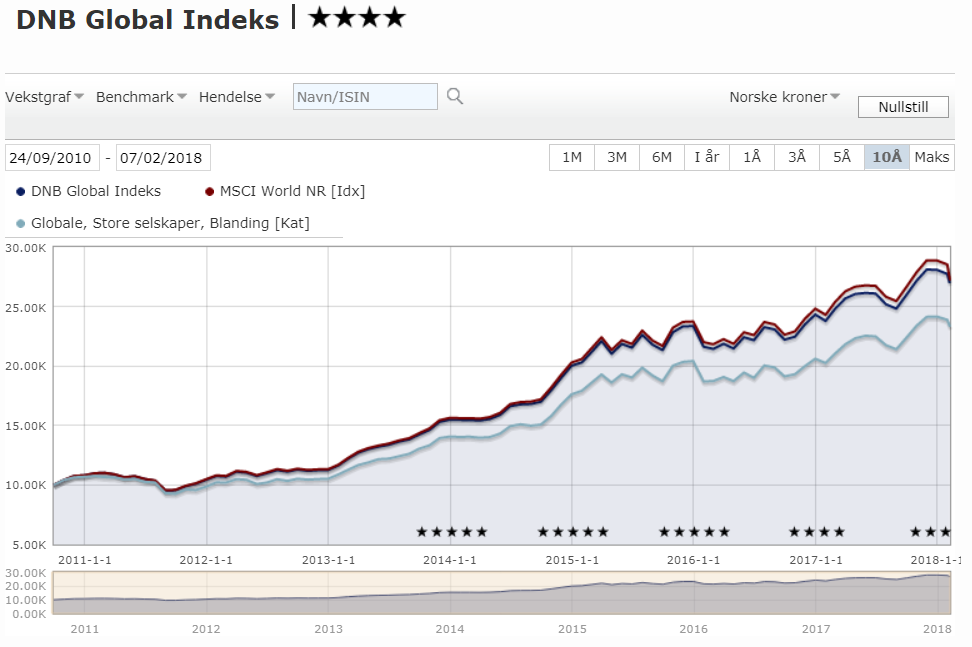Click the 20.00K y-axis label
This screenshot has height=647, width=972.
pos(25,366)
